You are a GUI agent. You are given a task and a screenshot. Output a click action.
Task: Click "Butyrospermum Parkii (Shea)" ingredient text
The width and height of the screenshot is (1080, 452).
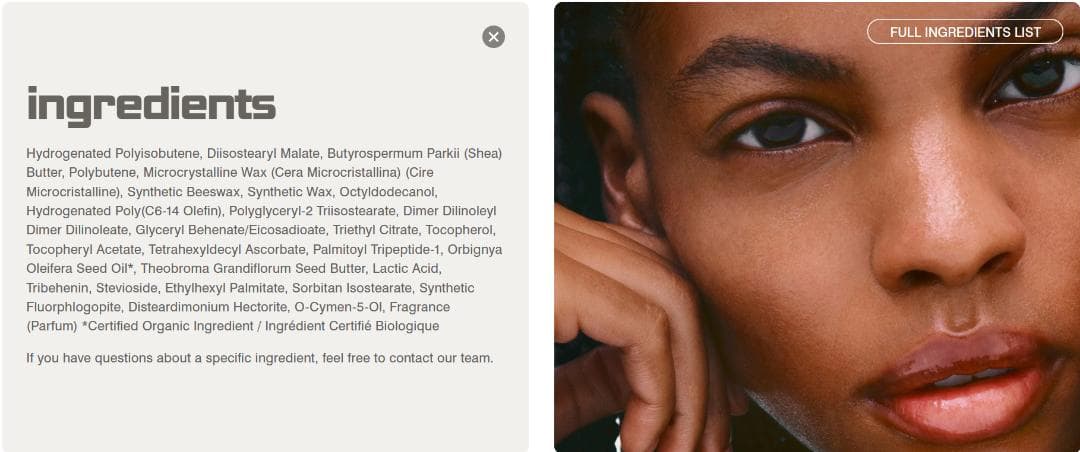point(415,153)
